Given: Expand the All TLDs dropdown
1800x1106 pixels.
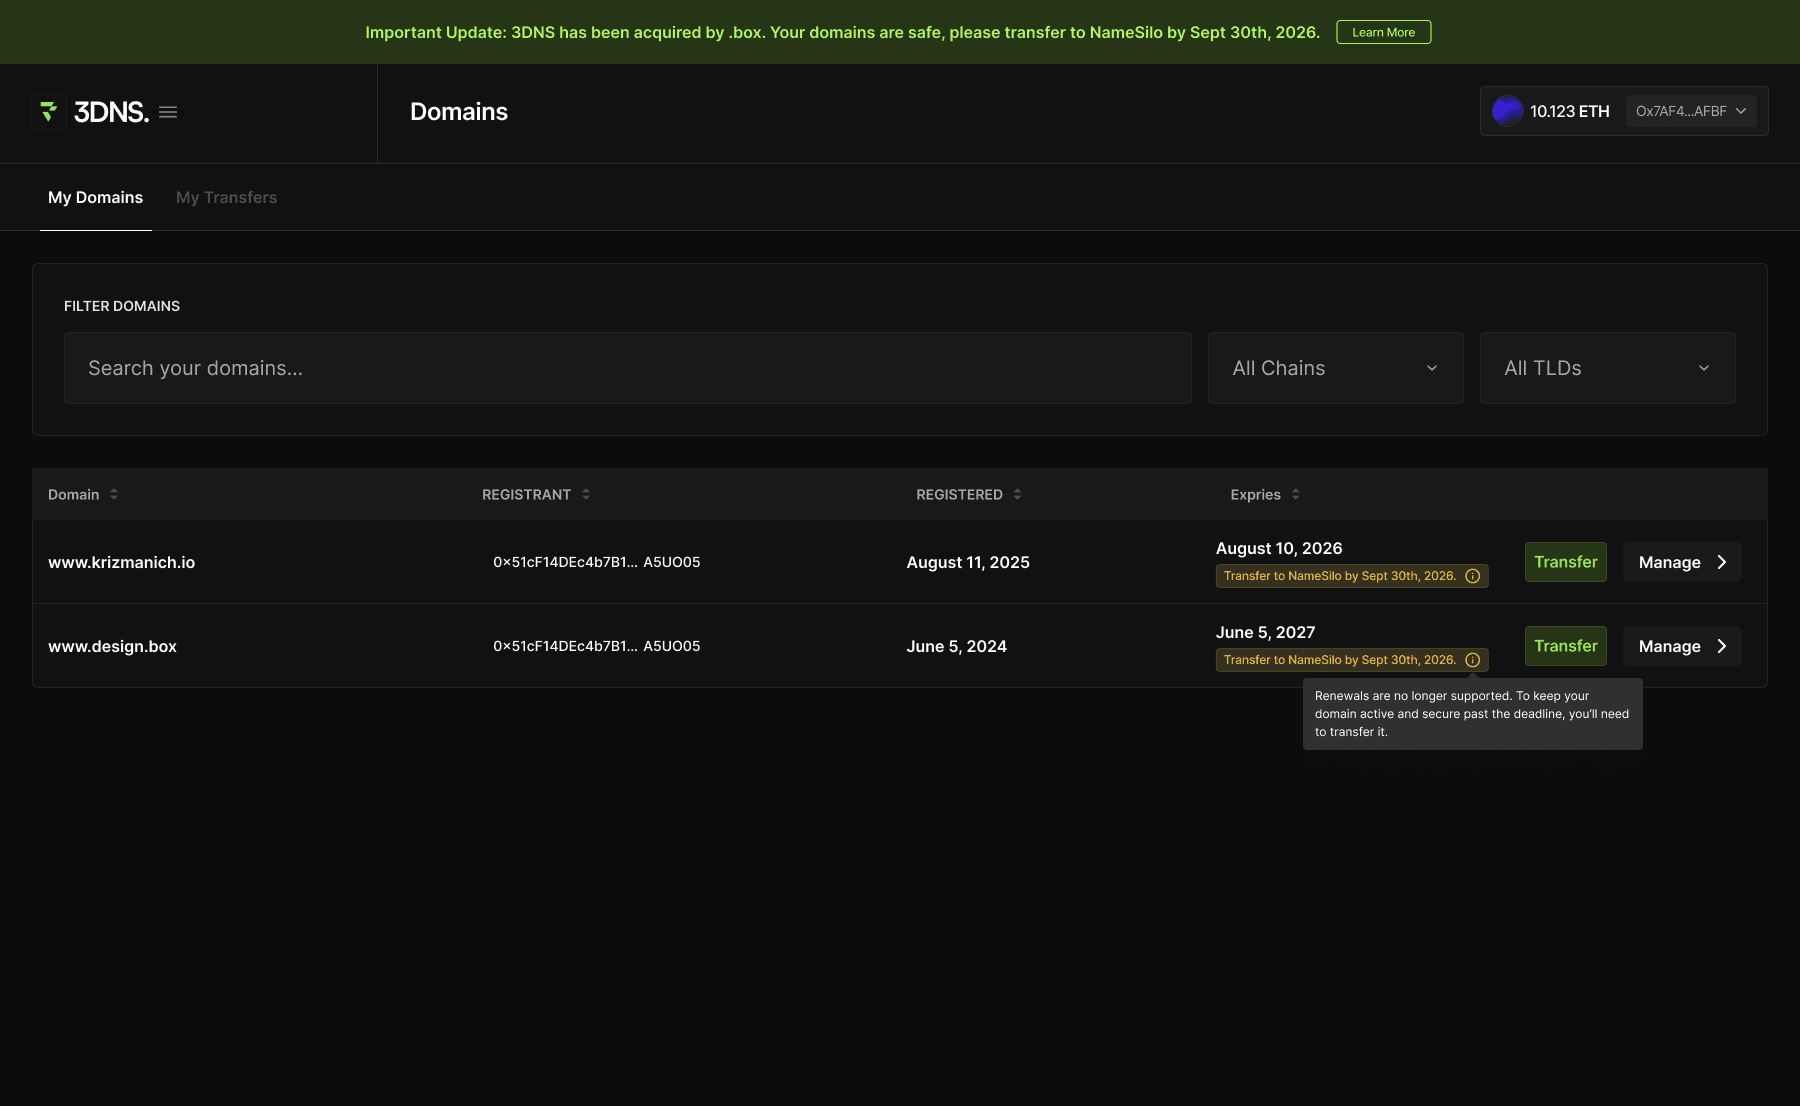Looking at the screenshot, I should click(1607, 368).
